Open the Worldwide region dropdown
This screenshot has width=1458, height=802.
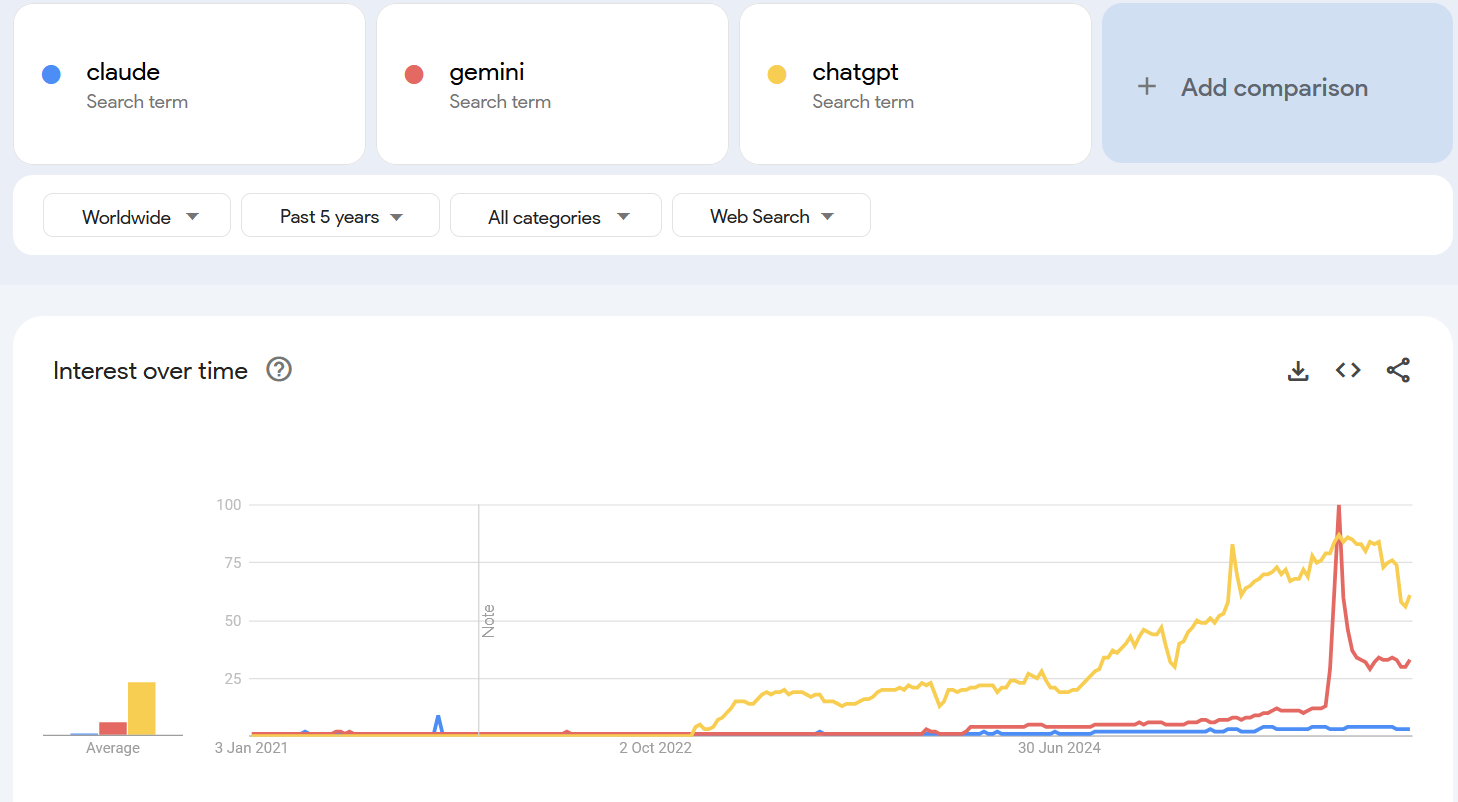click(137, 216)
